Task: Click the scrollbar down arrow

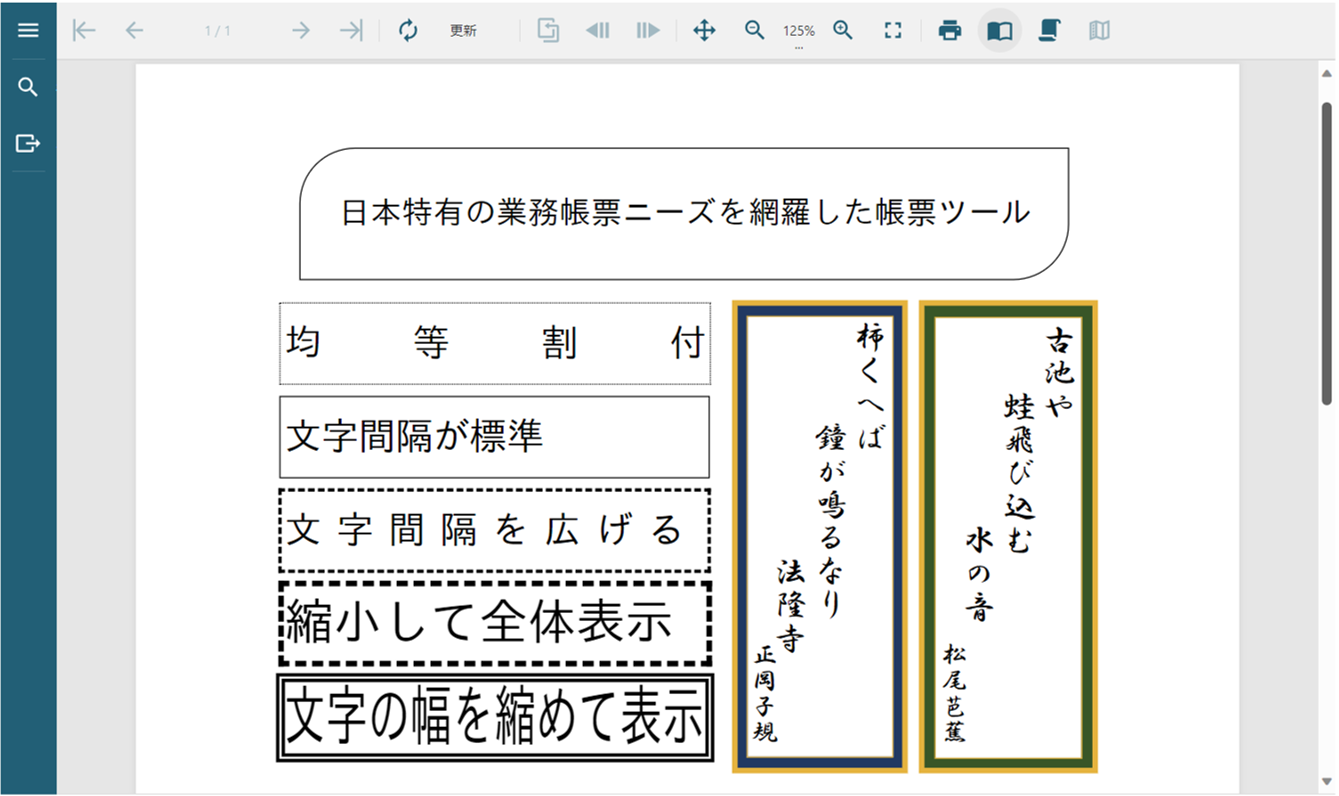Action: 1327,780
